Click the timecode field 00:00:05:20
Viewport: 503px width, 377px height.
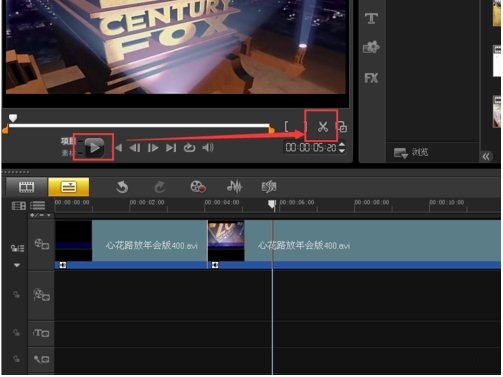tap(311, 148)
